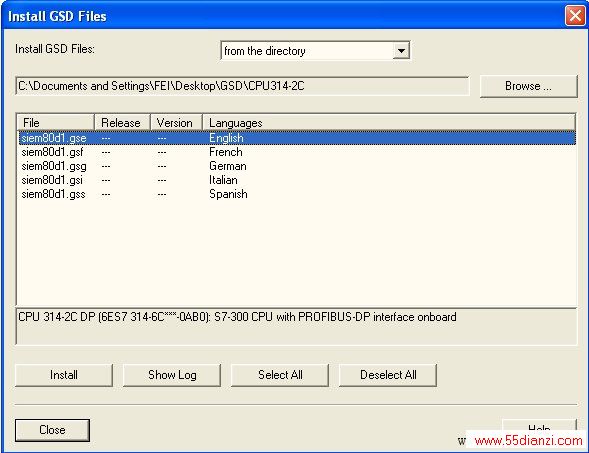Select the siem80d1.gse English file row
The width and height of the screenshot is (589, 453).
(297, 138)
